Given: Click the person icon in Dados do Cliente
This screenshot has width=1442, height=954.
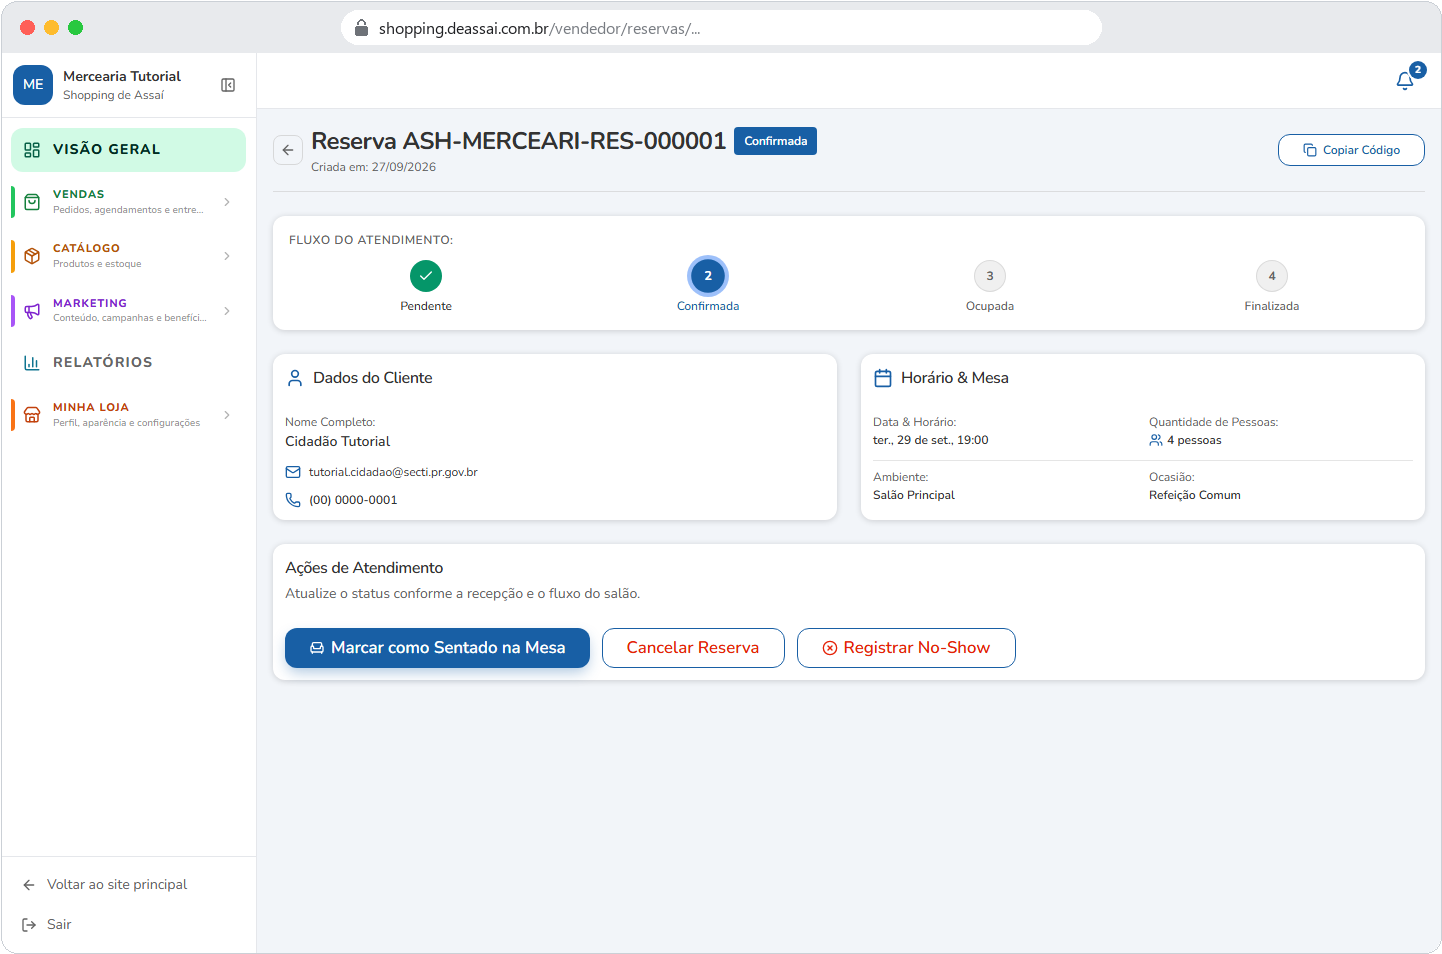Looking at the screenshot, I should tap(295, 378).
